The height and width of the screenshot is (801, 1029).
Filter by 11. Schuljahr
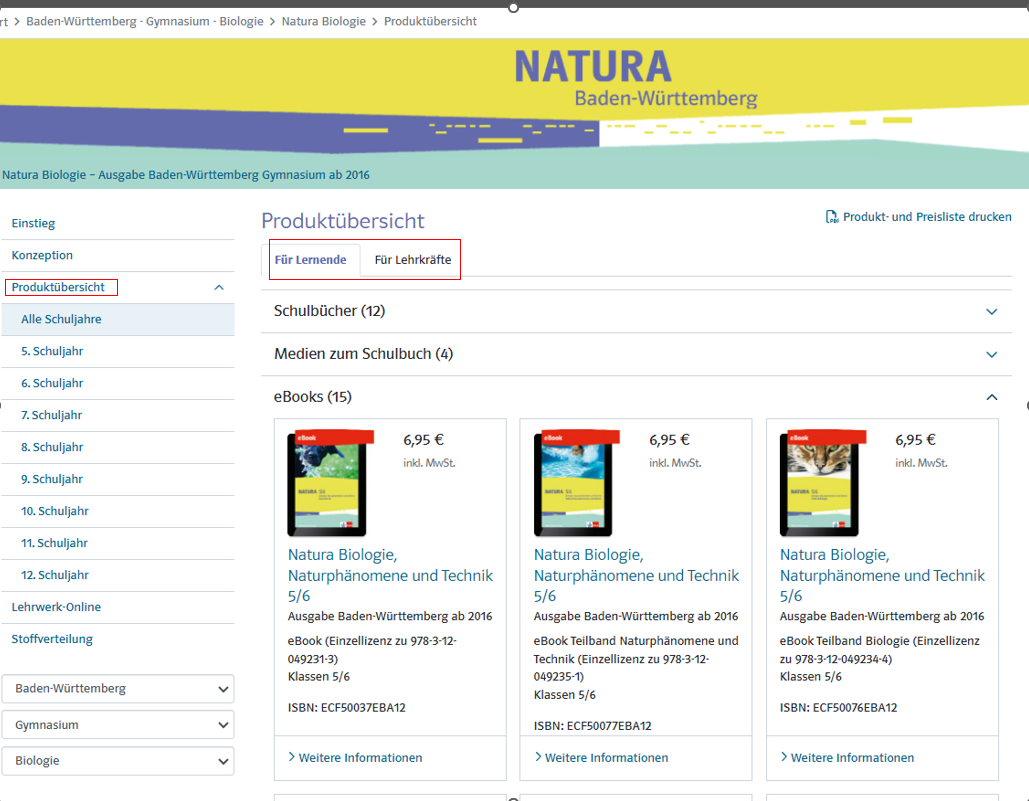pyautogui.click(x=118, y=543)
